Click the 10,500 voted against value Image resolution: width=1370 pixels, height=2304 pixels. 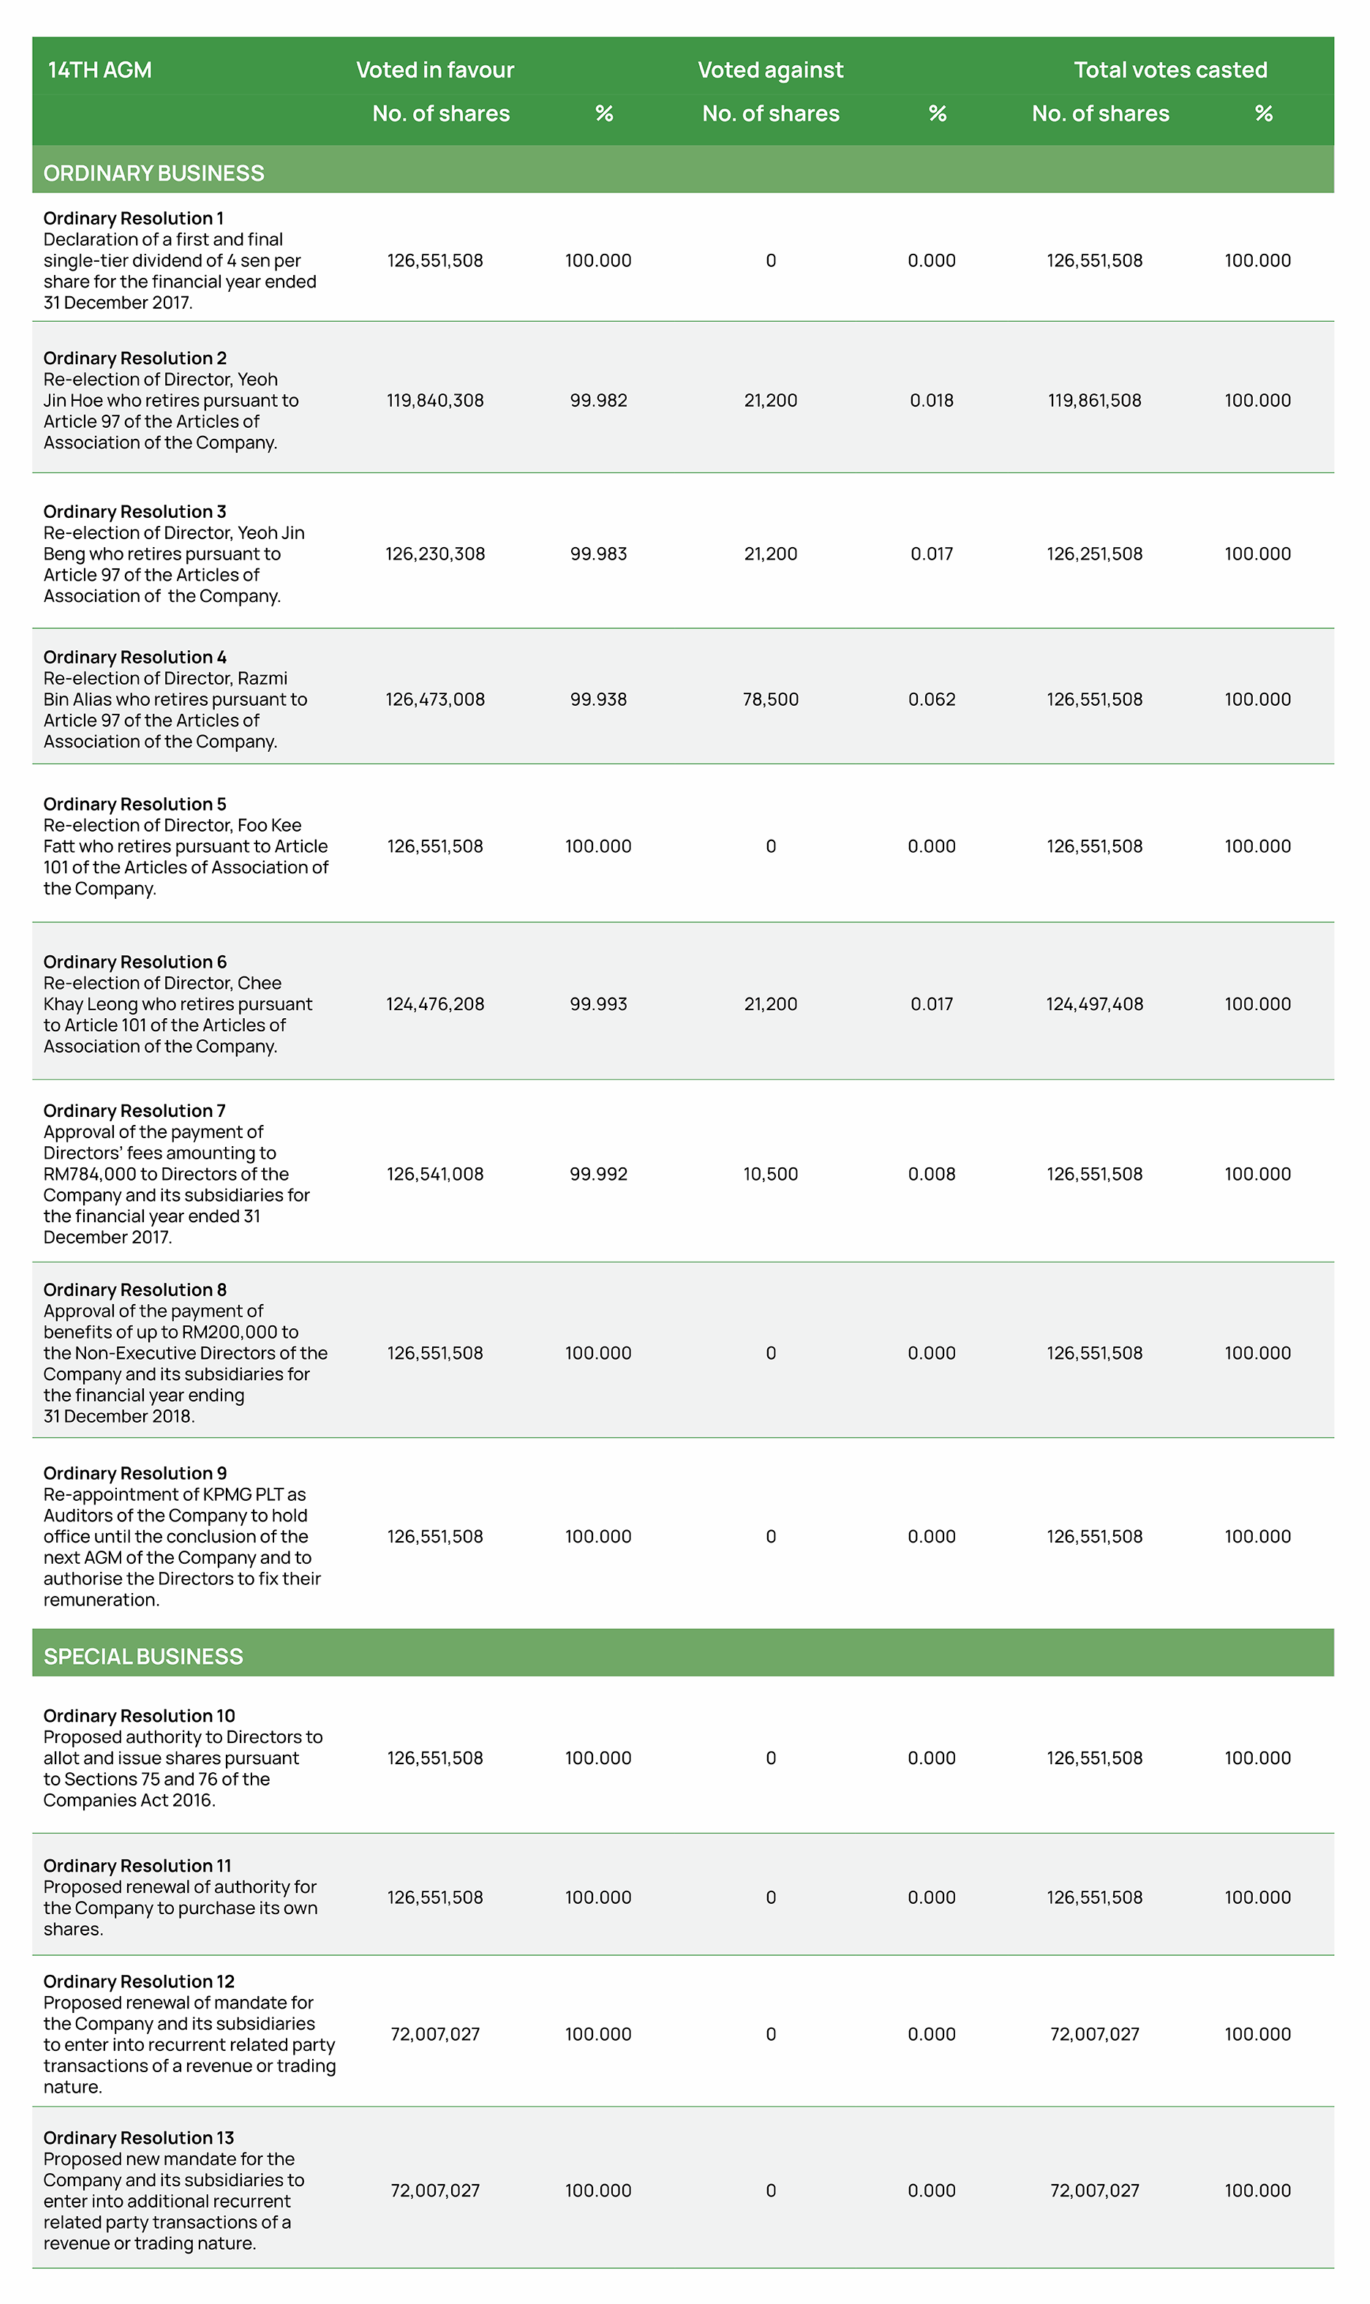click(770, 1174)
